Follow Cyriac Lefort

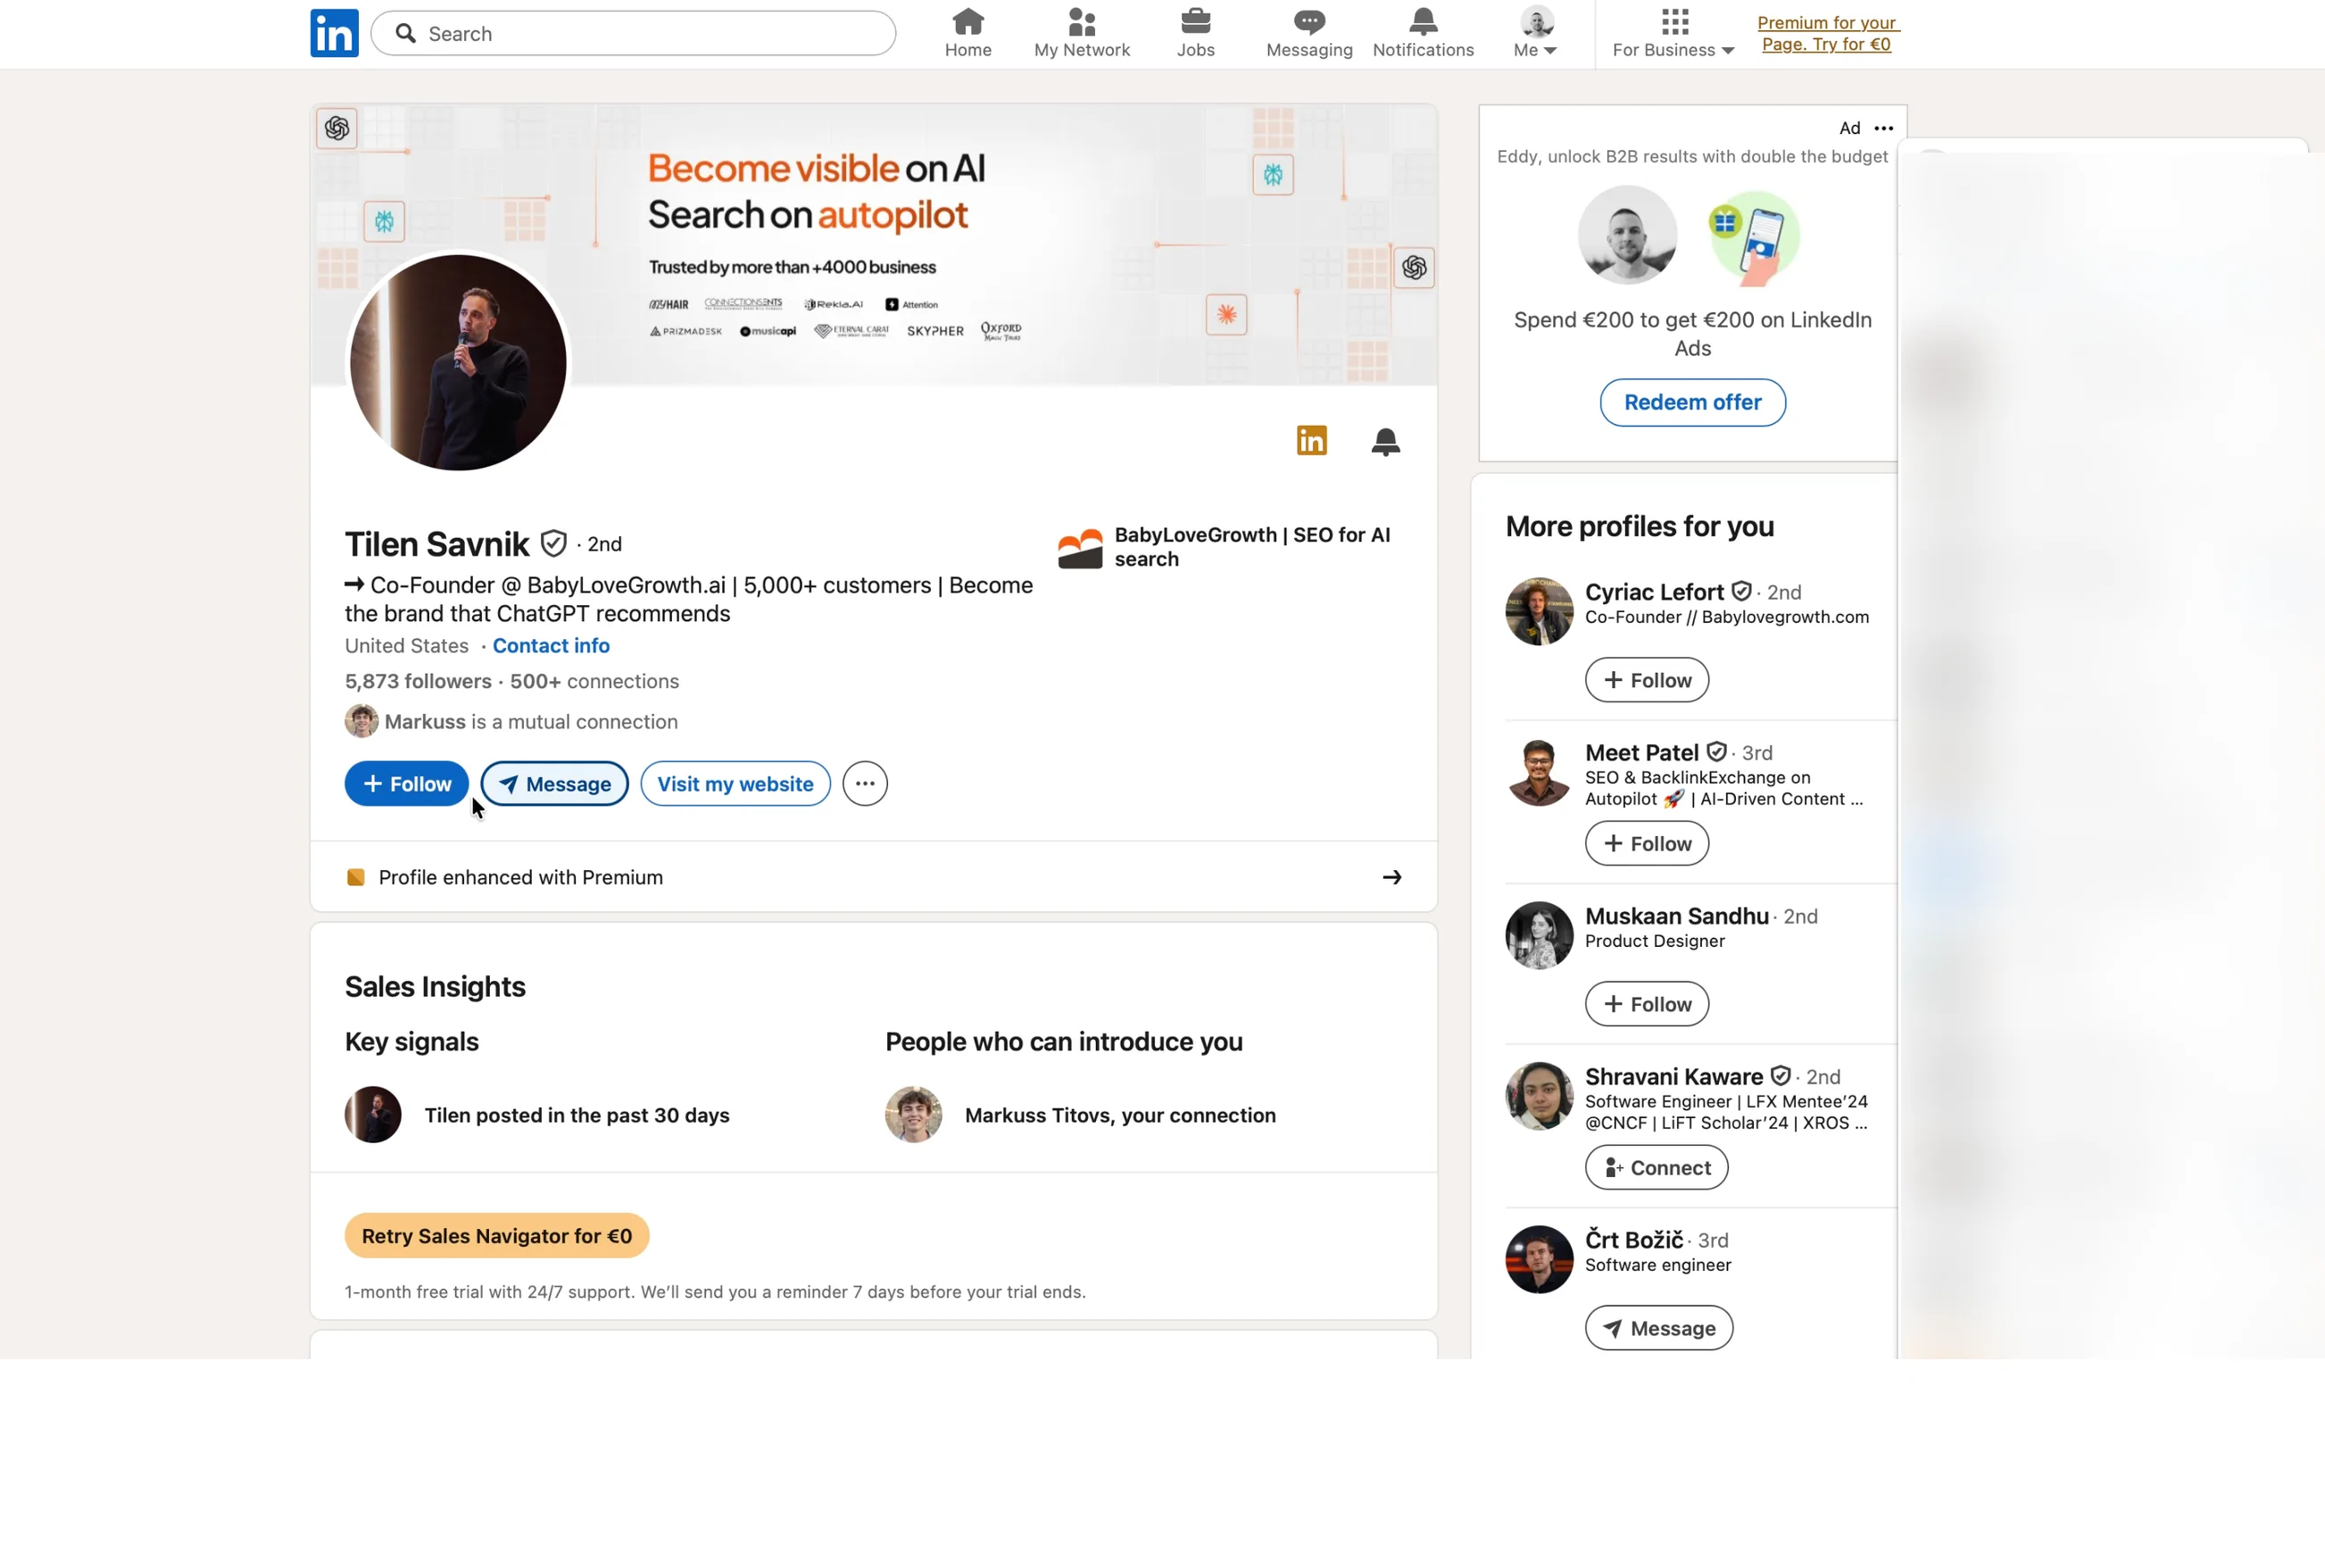click(1646, 680)
